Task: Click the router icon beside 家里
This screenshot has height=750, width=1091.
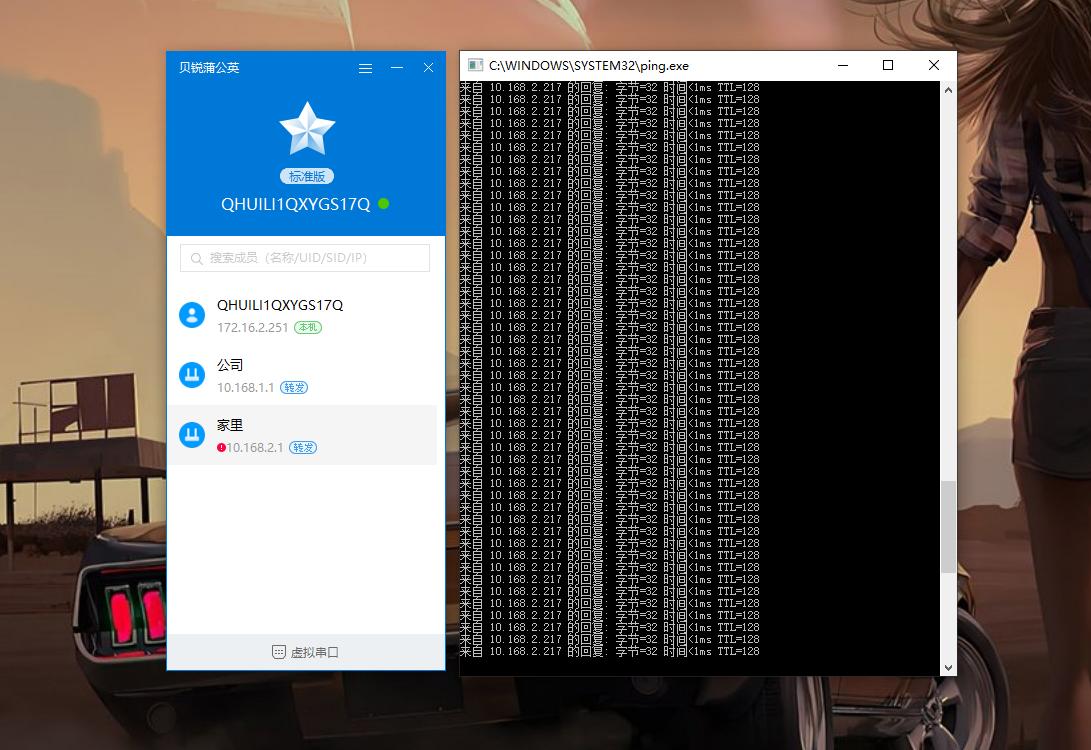Action: [191, 435]
